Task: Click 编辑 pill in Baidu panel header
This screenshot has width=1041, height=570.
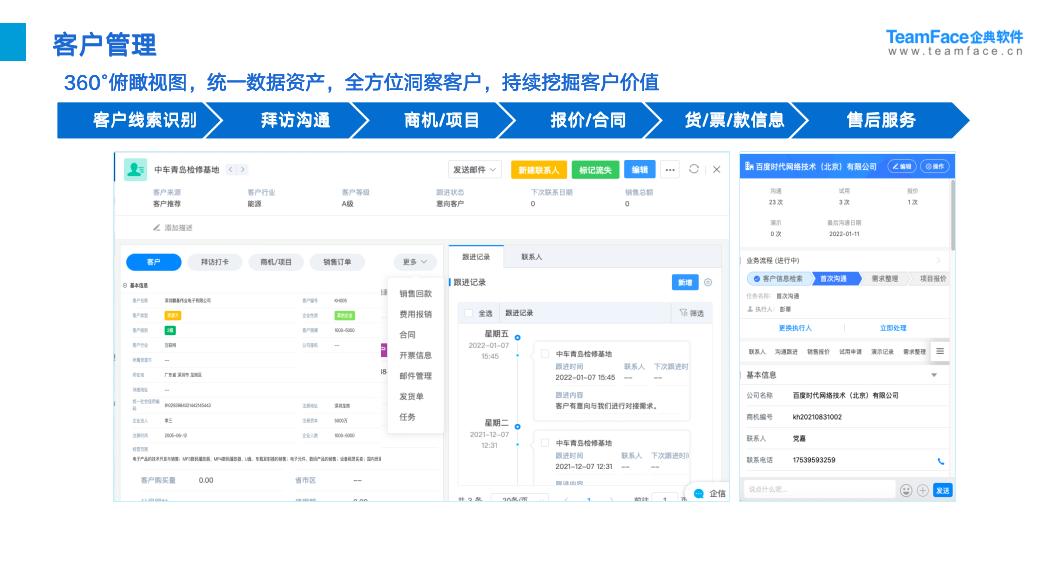Action: [902, 167]
